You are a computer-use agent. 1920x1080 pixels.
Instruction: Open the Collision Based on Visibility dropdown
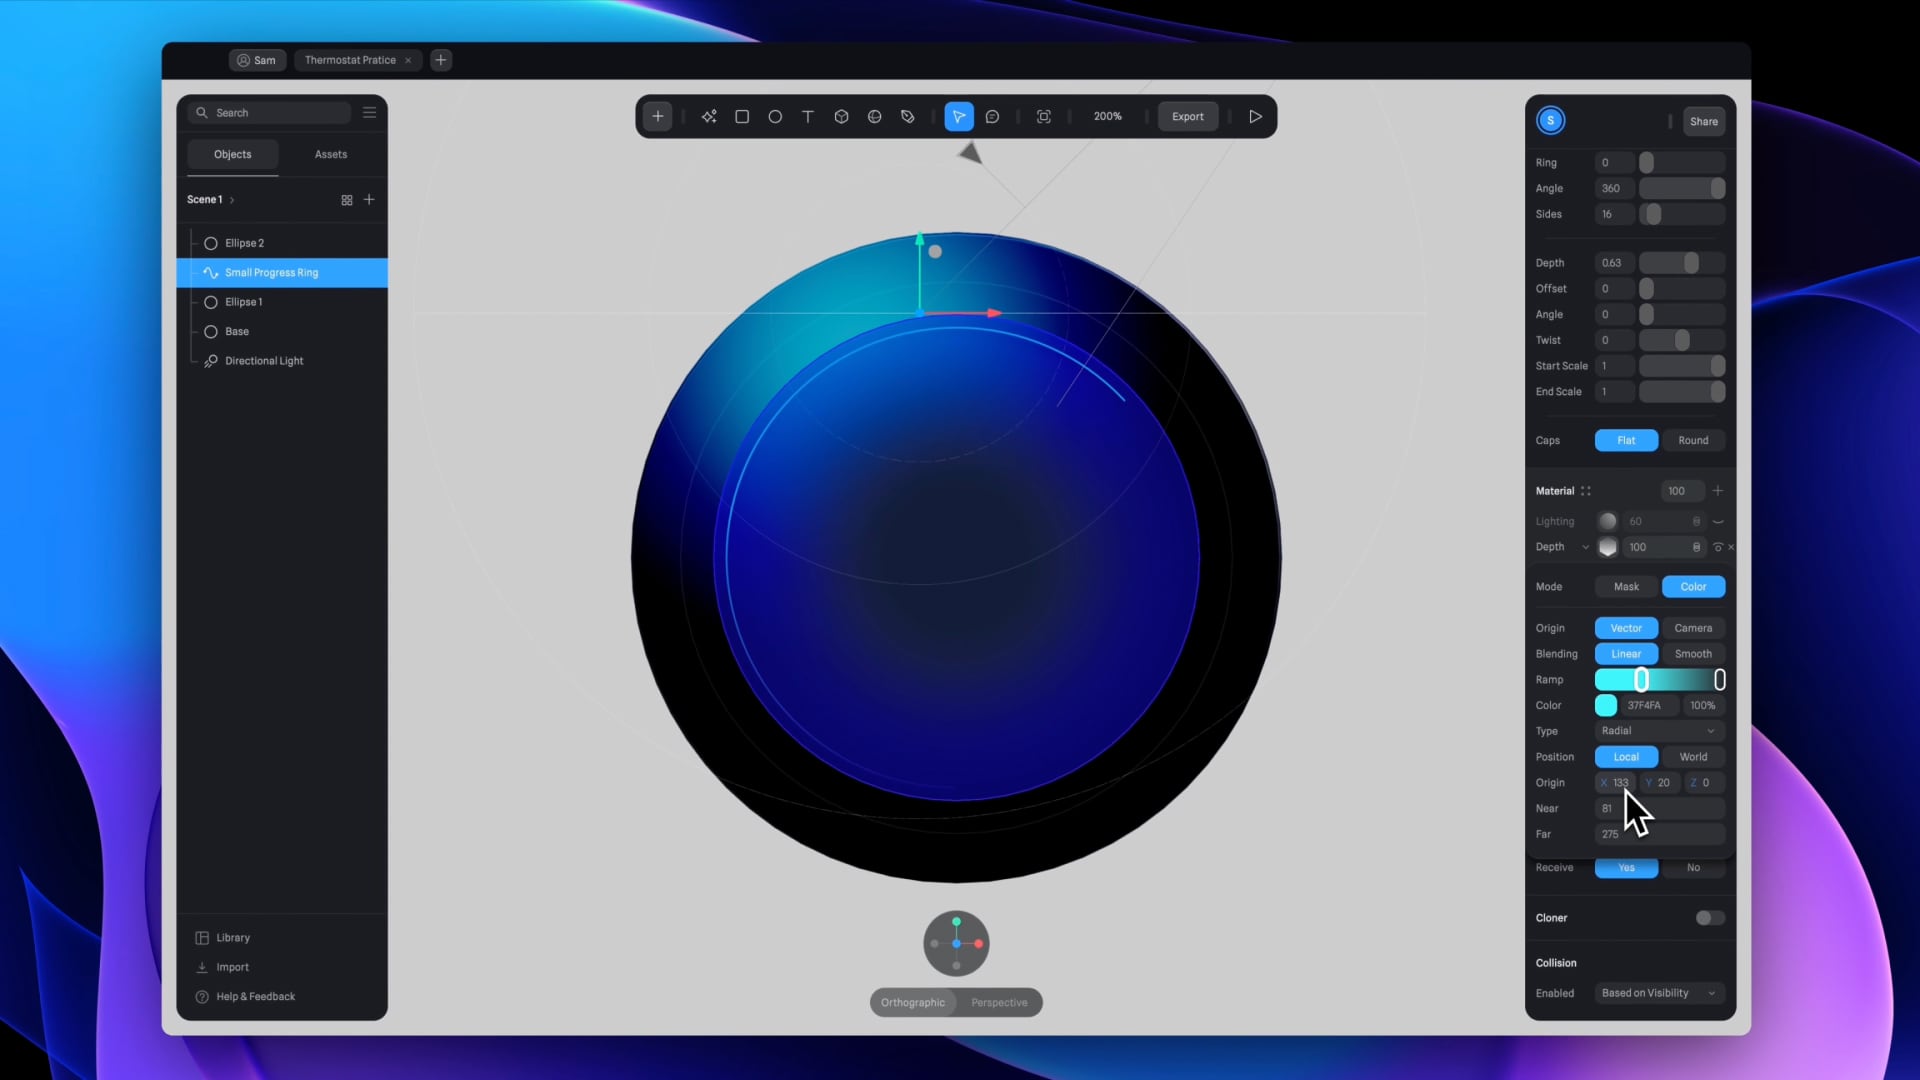1658,993
